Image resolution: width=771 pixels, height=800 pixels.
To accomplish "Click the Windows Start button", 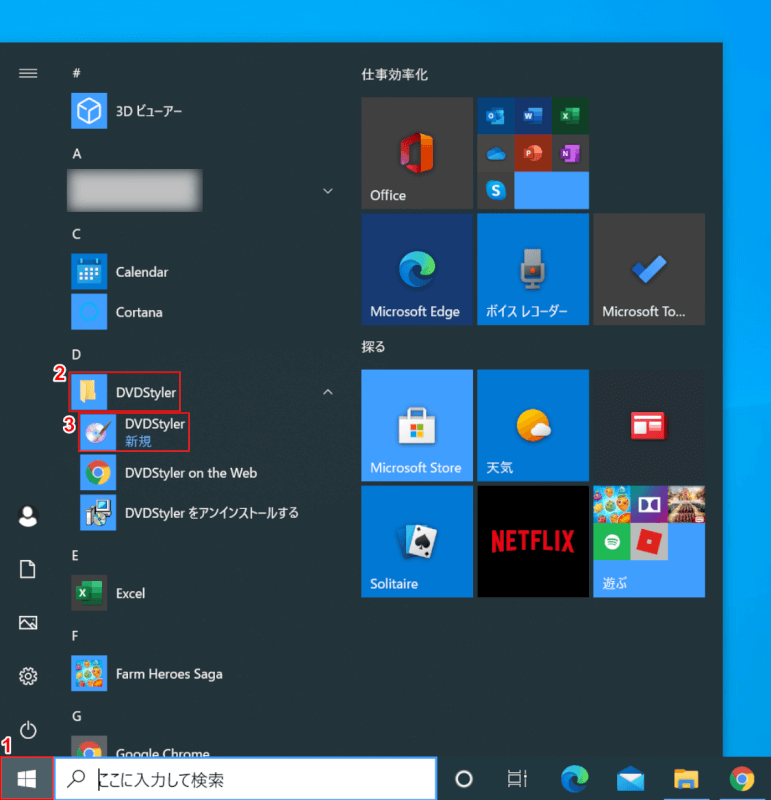I will [27, 779].
